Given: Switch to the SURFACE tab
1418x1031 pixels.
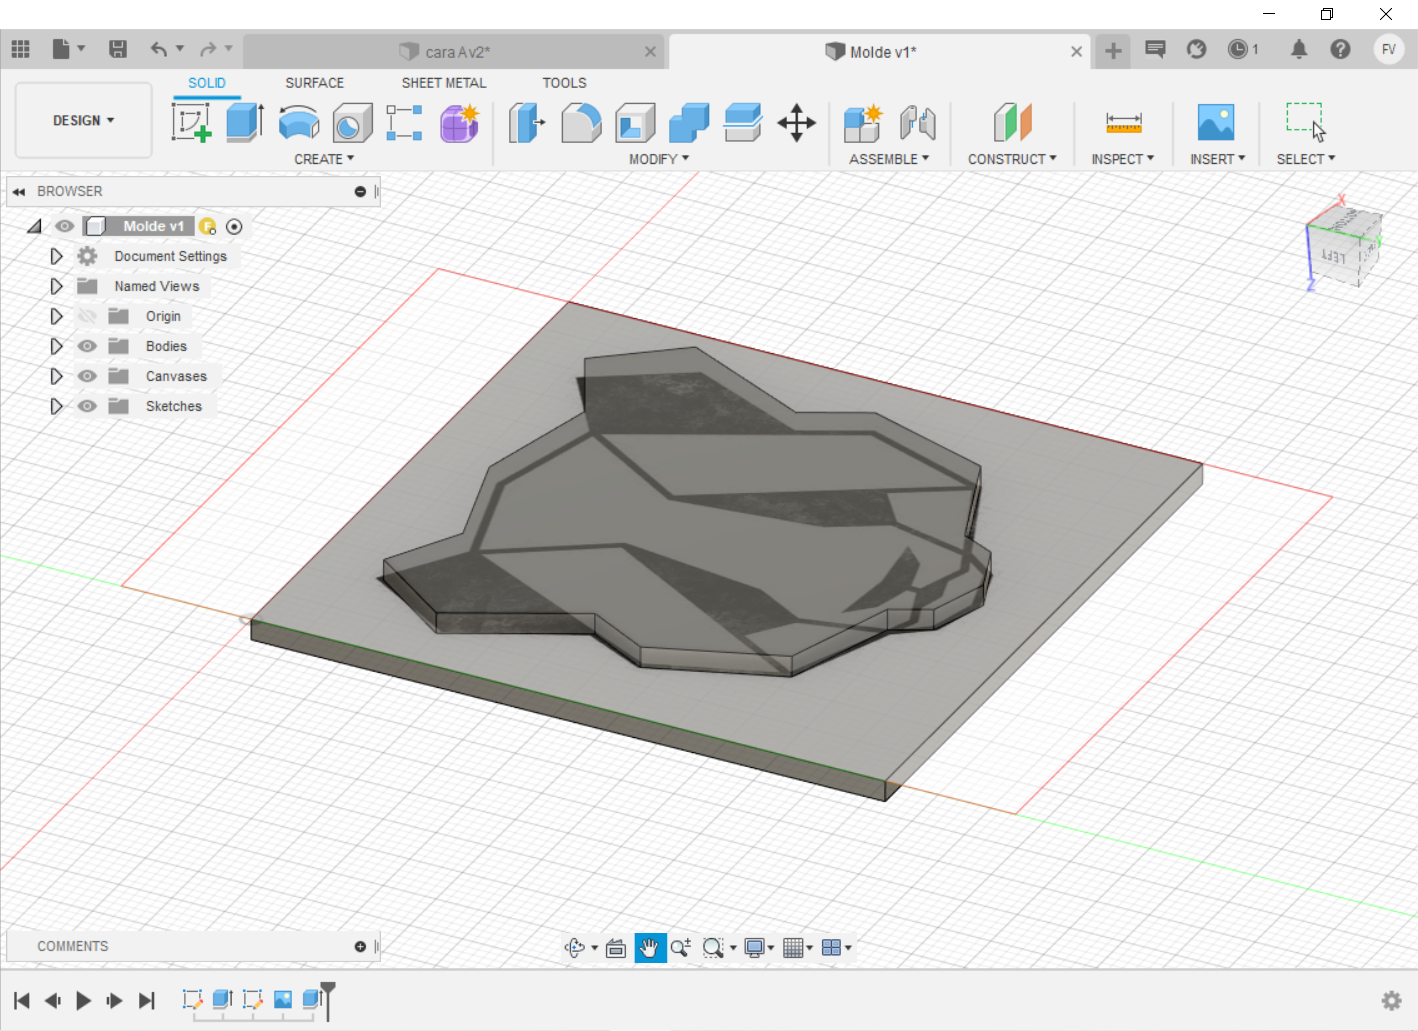Looking at the screenshot, I should pos(314,83).
